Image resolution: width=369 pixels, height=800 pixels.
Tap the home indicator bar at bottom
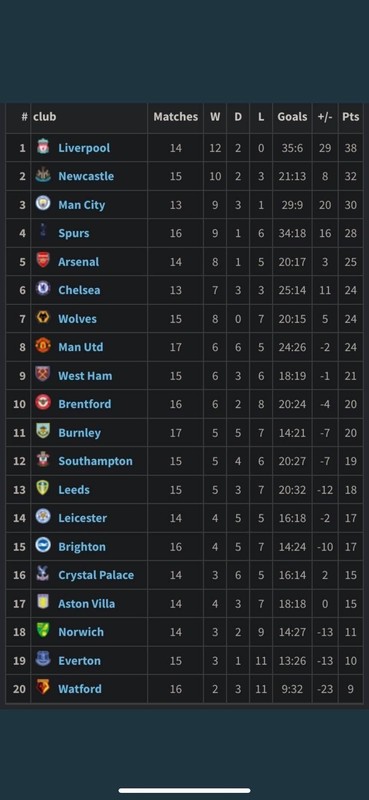click(184, 790)
